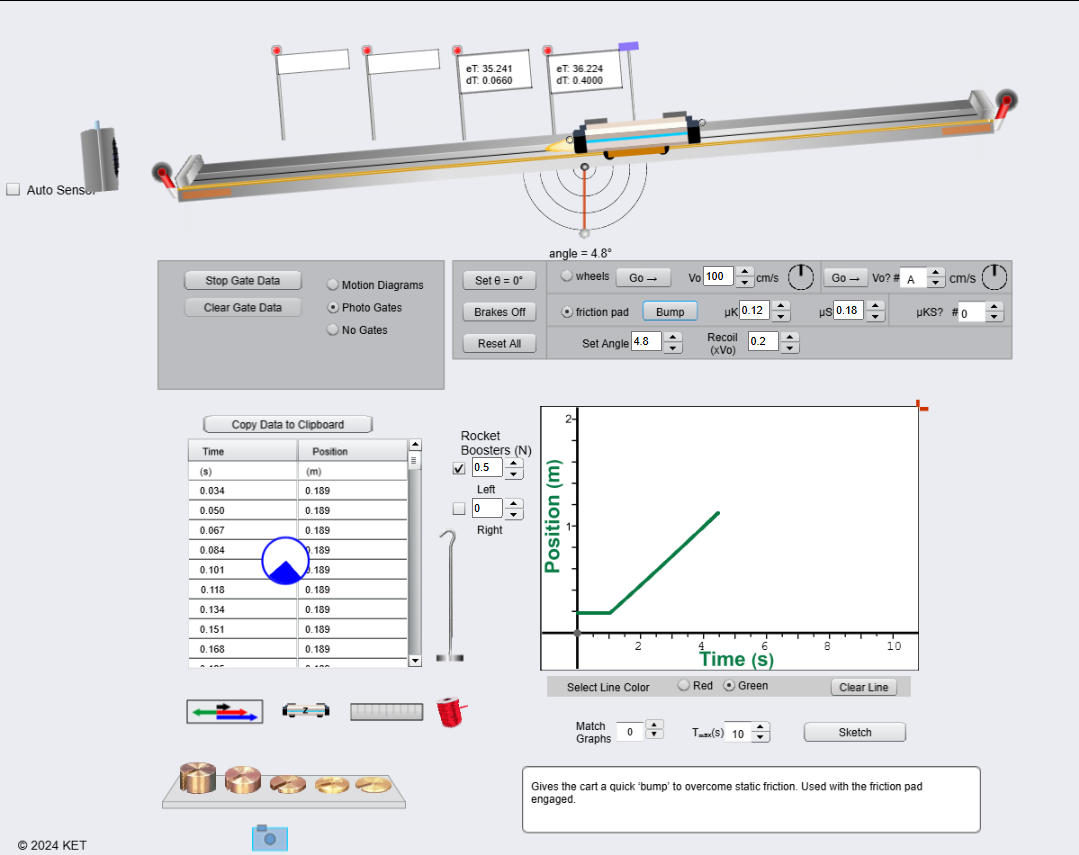This screenshot has height=855, width=1079.
Task: Click the Stop Gate Data button
Action: click(242, 281)
